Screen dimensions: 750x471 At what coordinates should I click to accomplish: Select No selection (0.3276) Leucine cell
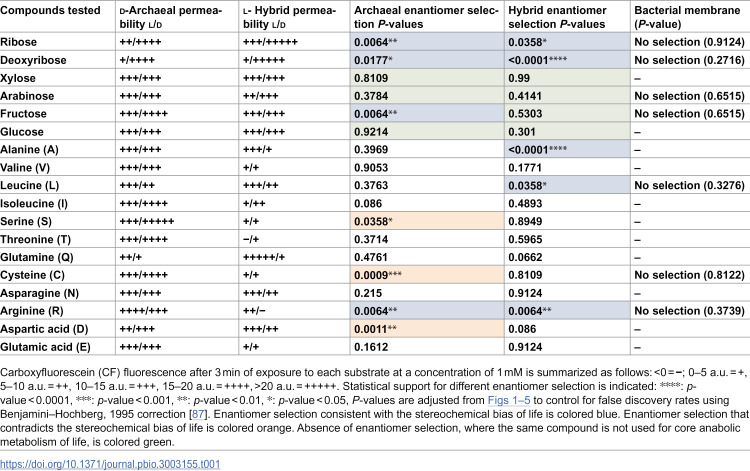click(689, 186)
